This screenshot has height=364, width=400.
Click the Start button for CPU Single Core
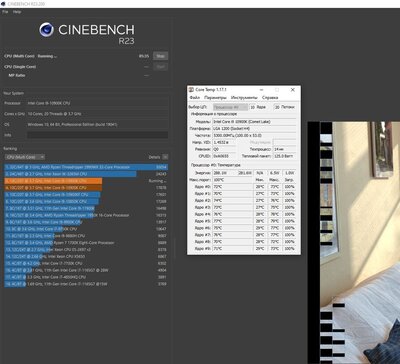[x=160, y=67]
